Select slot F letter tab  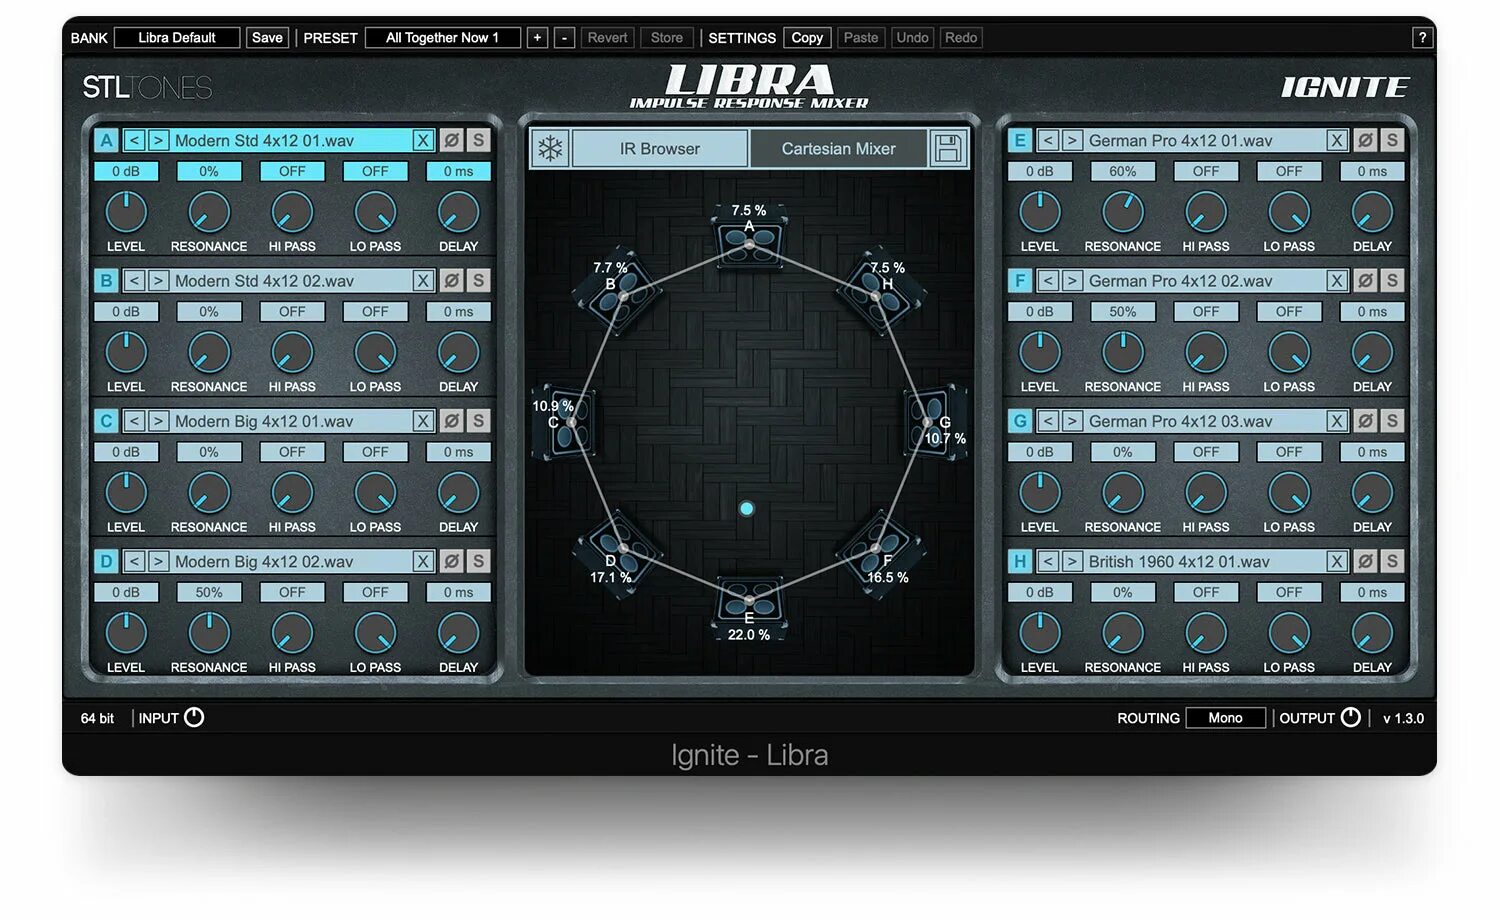pyautogui.click(x=1020, y=281)
